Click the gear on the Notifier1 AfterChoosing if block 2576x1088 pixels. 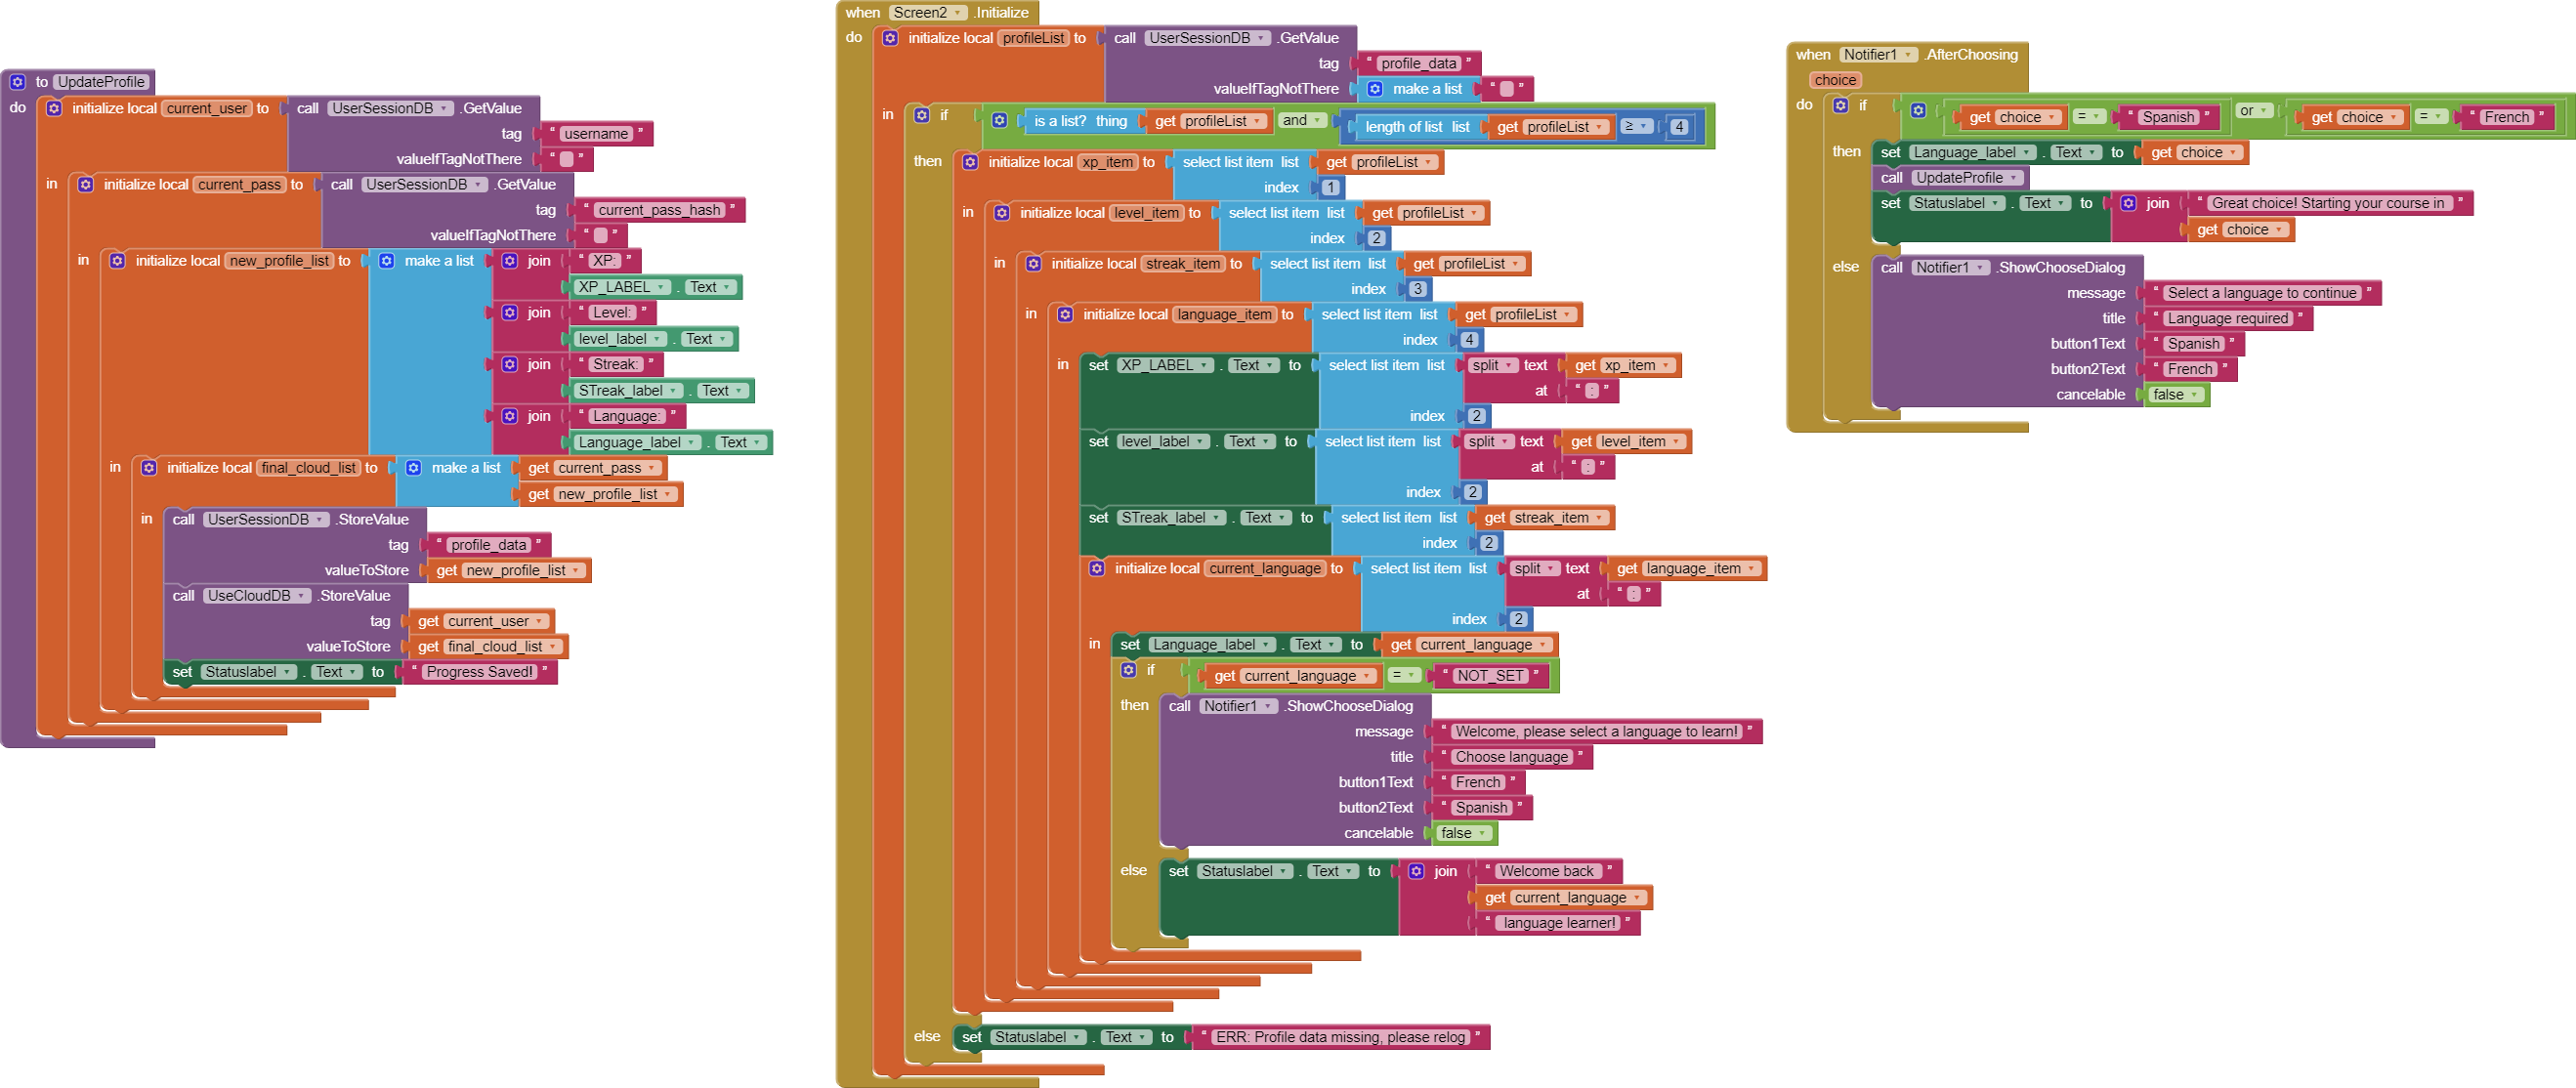[x=1840, y=105]
